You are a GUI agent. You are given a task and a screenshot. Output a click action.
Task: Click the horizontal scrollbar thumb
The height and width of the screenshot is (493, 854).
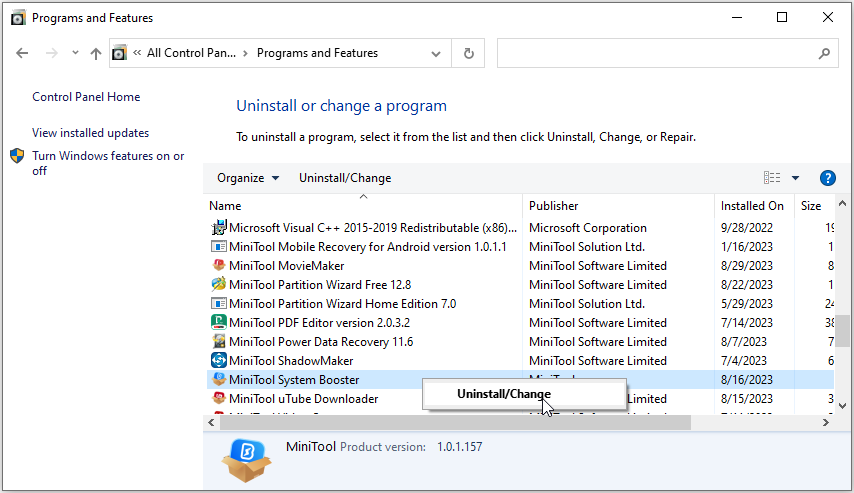[x=455, y=422]
